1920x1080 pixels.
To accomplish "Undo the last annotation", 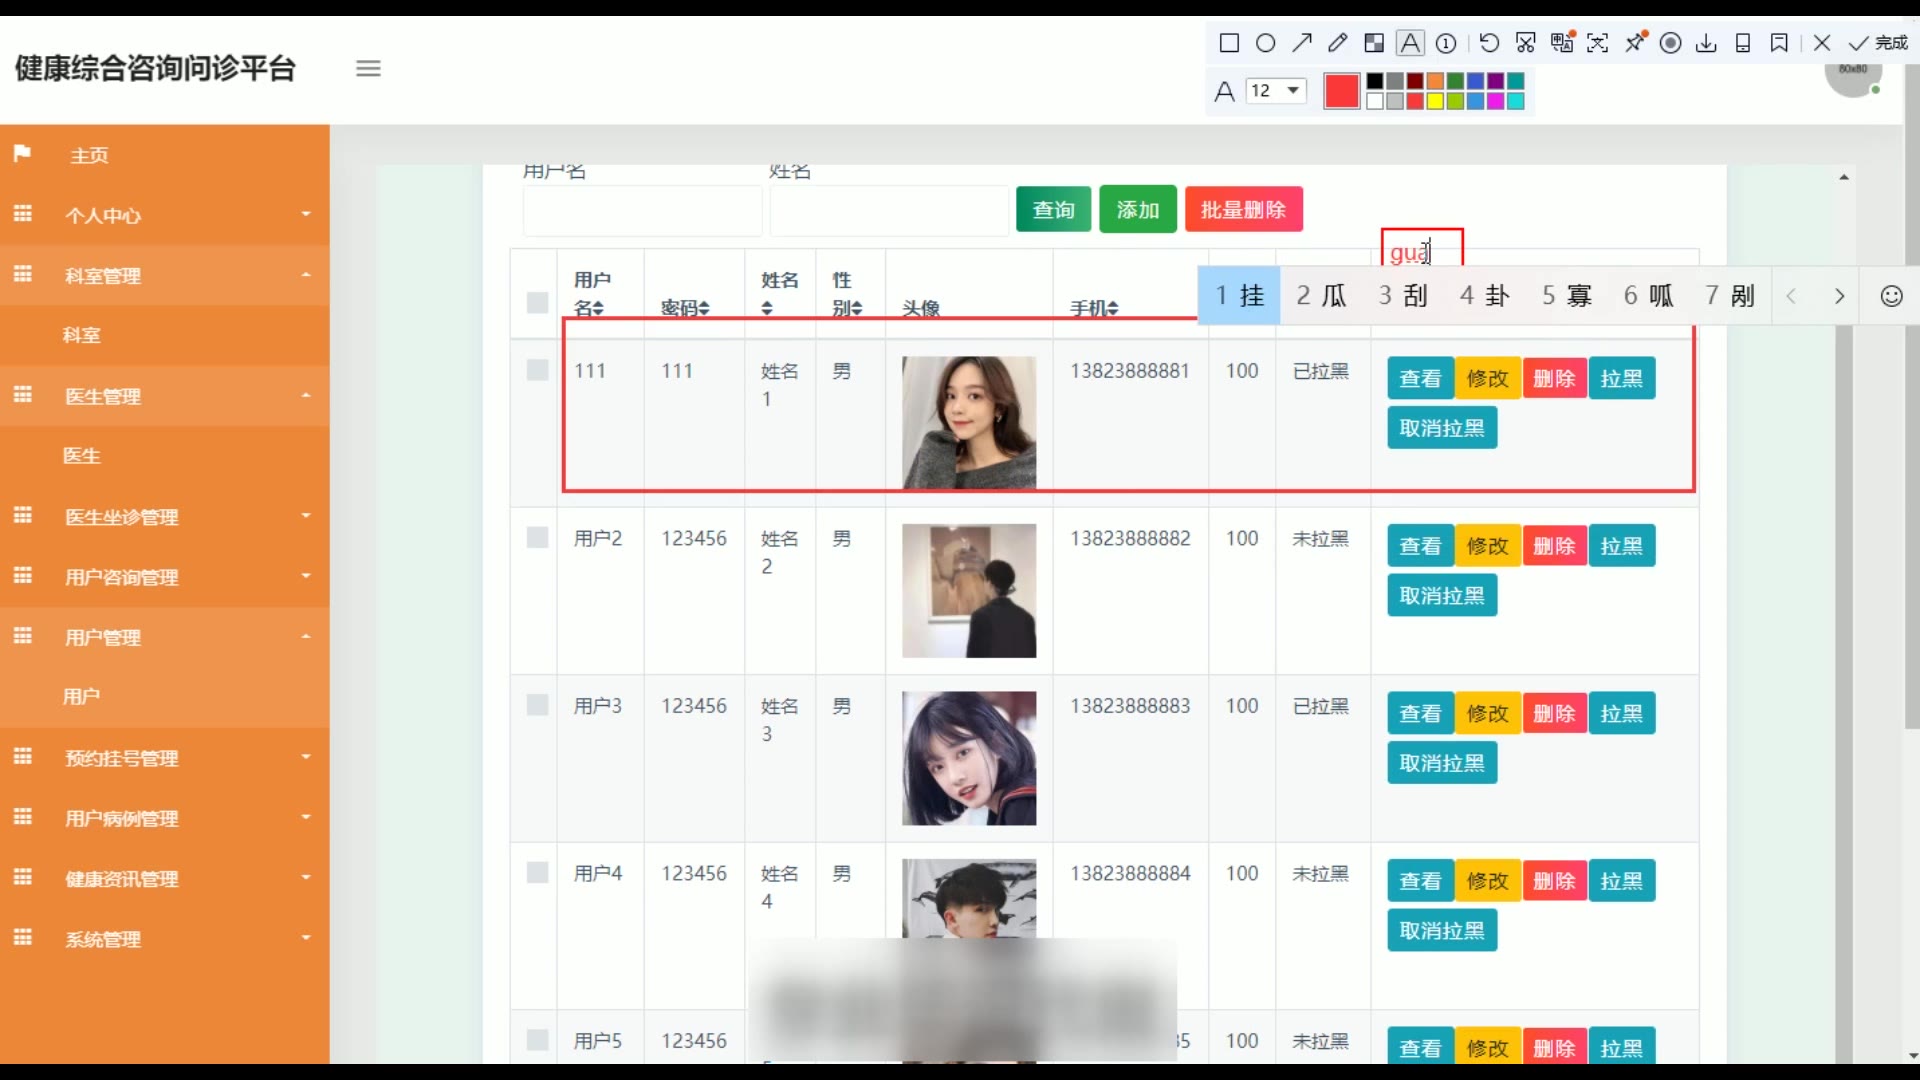I will tap(1489, 43).
